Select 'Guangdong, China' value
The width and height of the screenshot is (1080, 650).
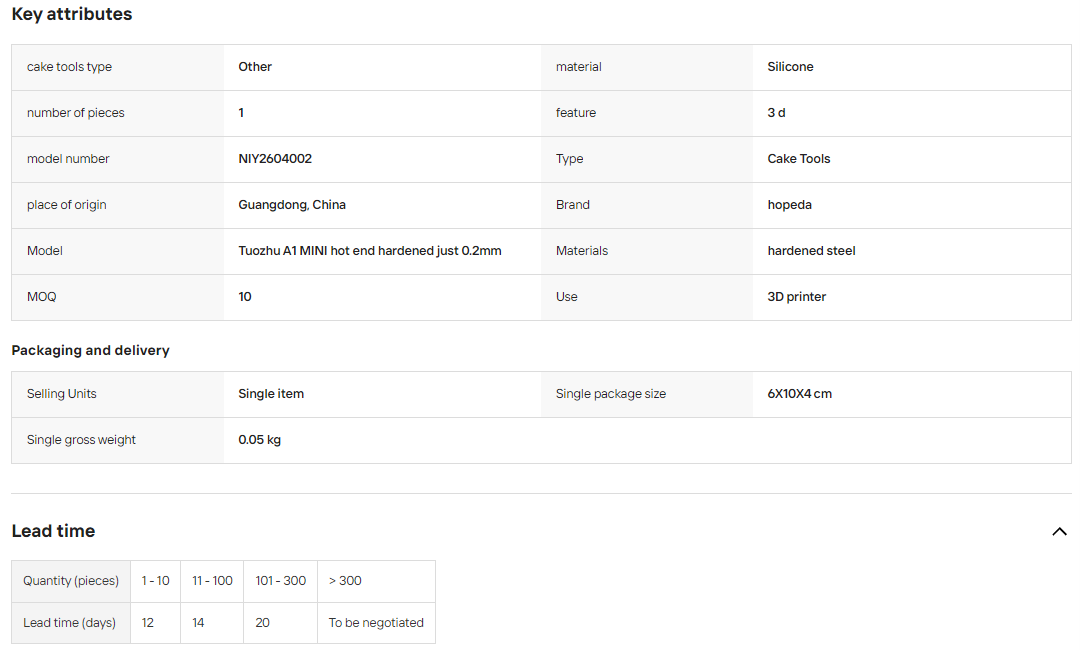(x=292, y=205)
